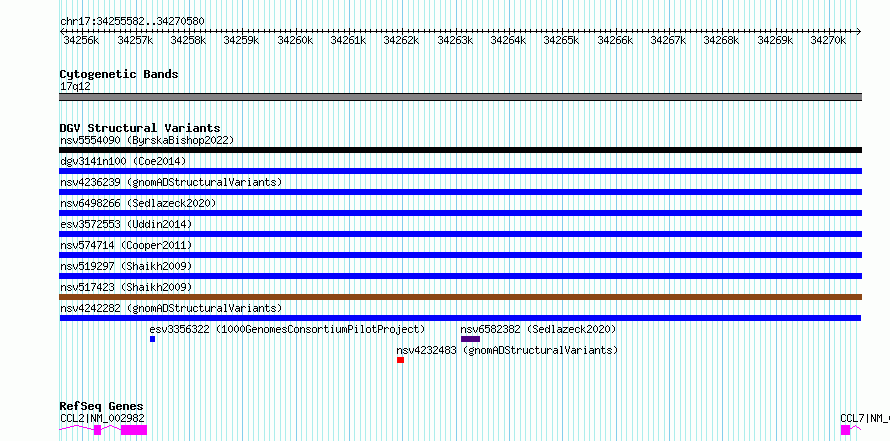Select nsv574714 (Cooper2011) label
The image size is (890, 441).
point(126,245)
